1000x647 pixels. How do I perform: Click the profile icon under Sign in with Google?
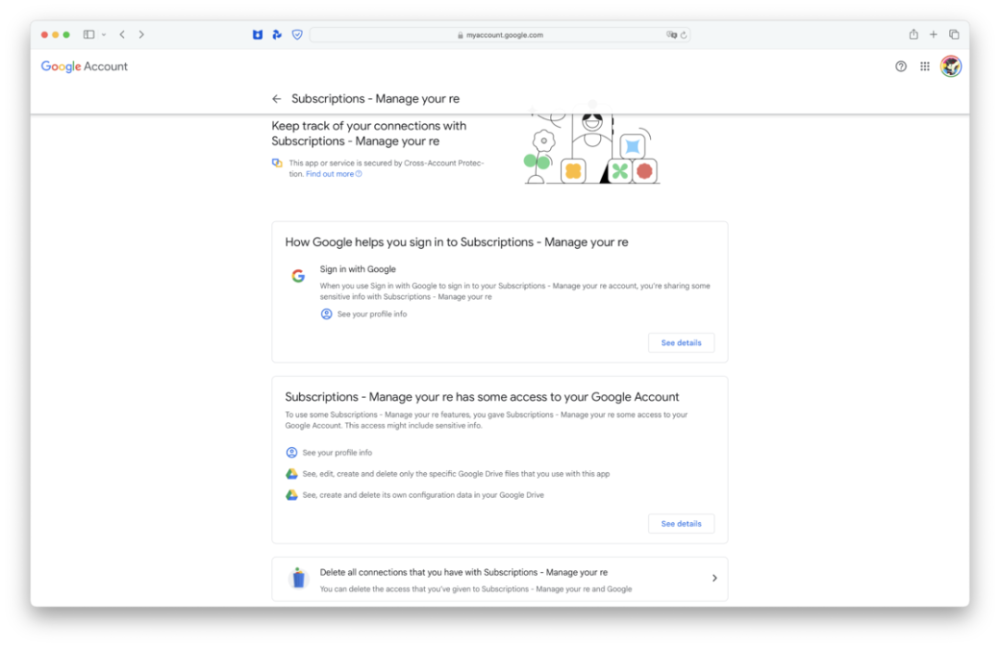coord(326,314)
